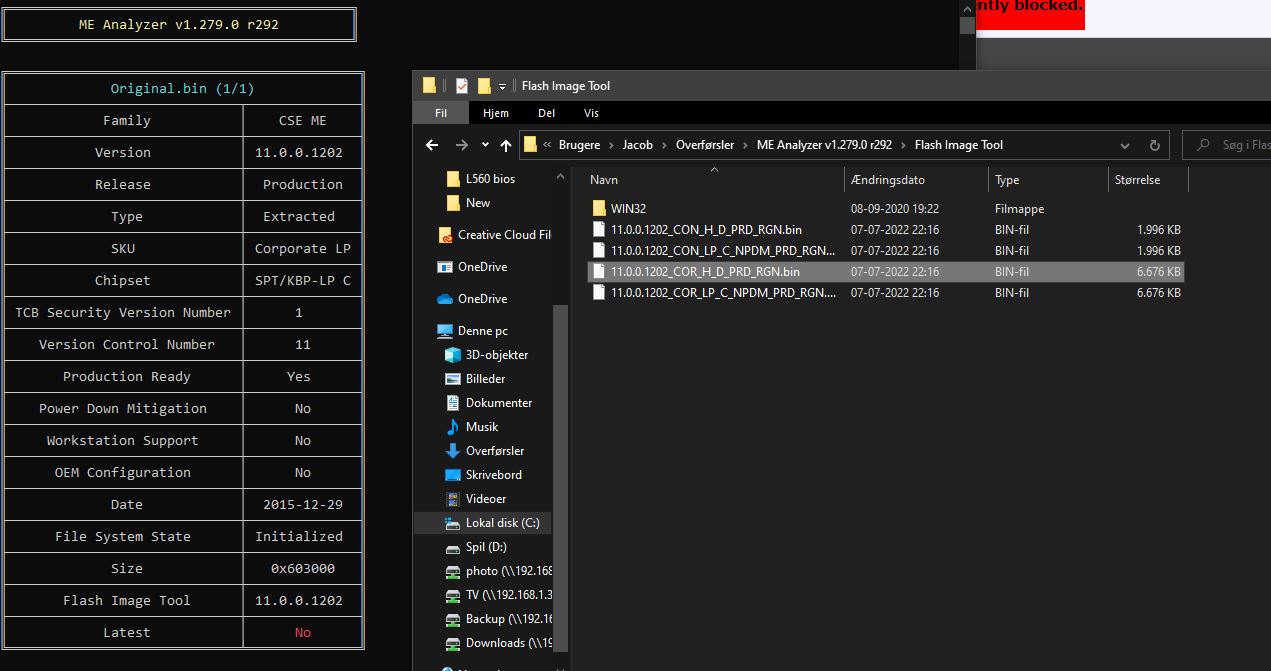Click the Back navigation arrow

pos(432,145)
